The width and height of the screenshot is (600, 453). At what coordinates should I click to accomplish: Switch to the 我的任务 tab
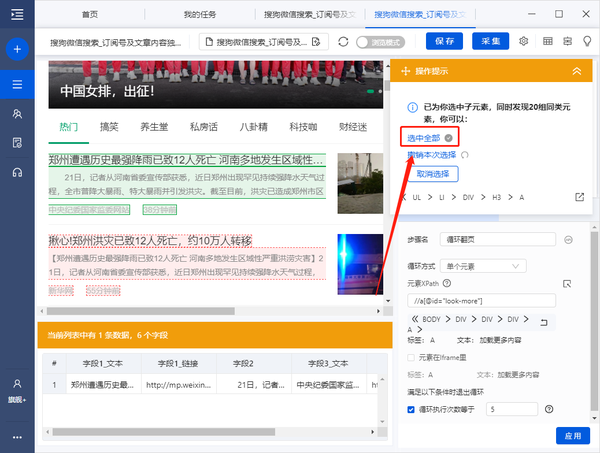click(200, 15)
